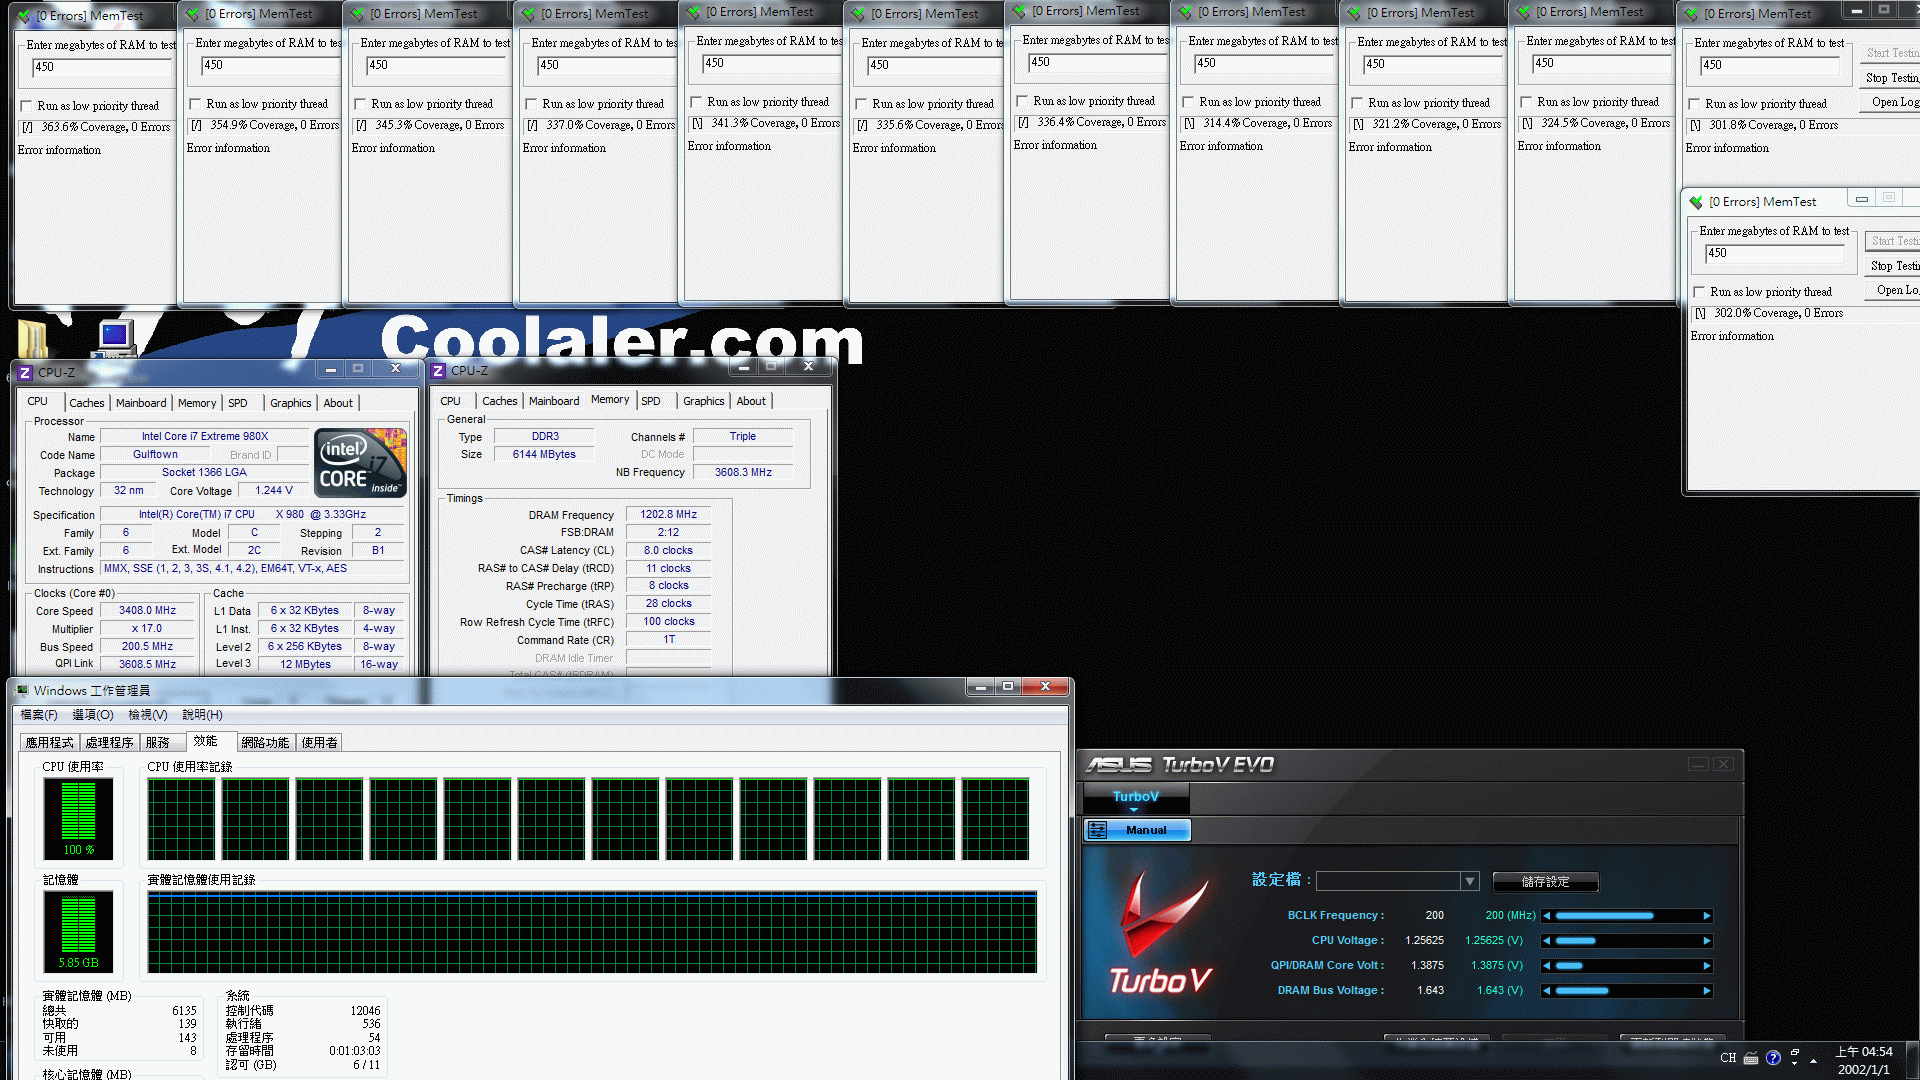Stop testing in the 302.0% coverage MemTest window

[1893, 266]
